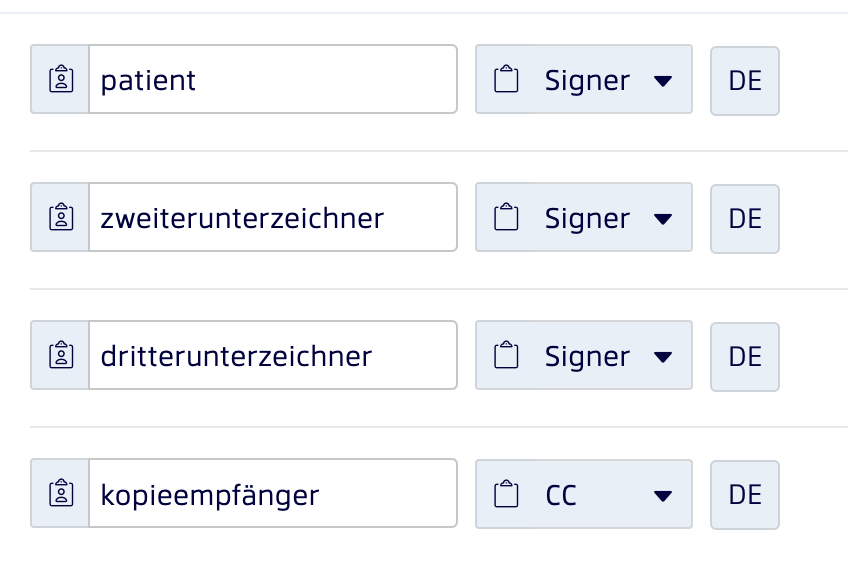848x562 pixels.
Task: Click clipboard icon in zweiterunterzeichner's Signer dropdown
Action: click(x=506, y=217)
